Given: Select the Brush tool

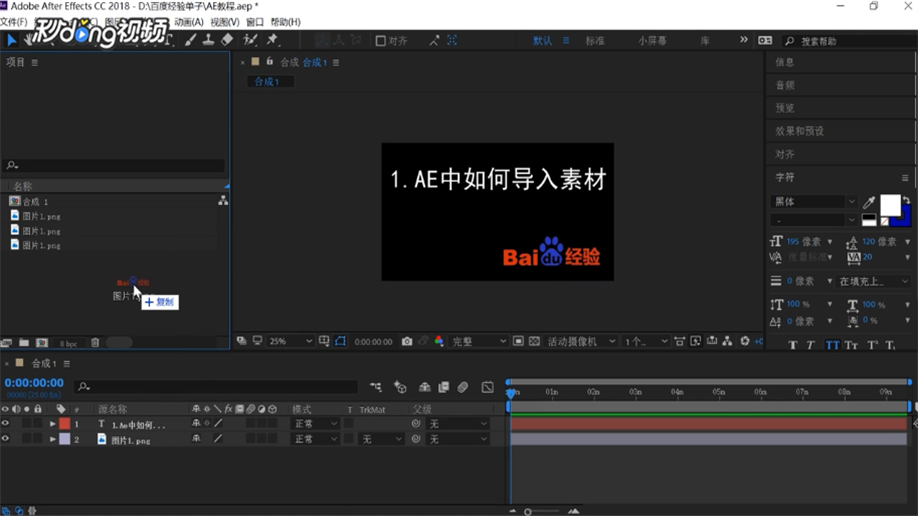Looking at the screenshot, I should [190, 40].
